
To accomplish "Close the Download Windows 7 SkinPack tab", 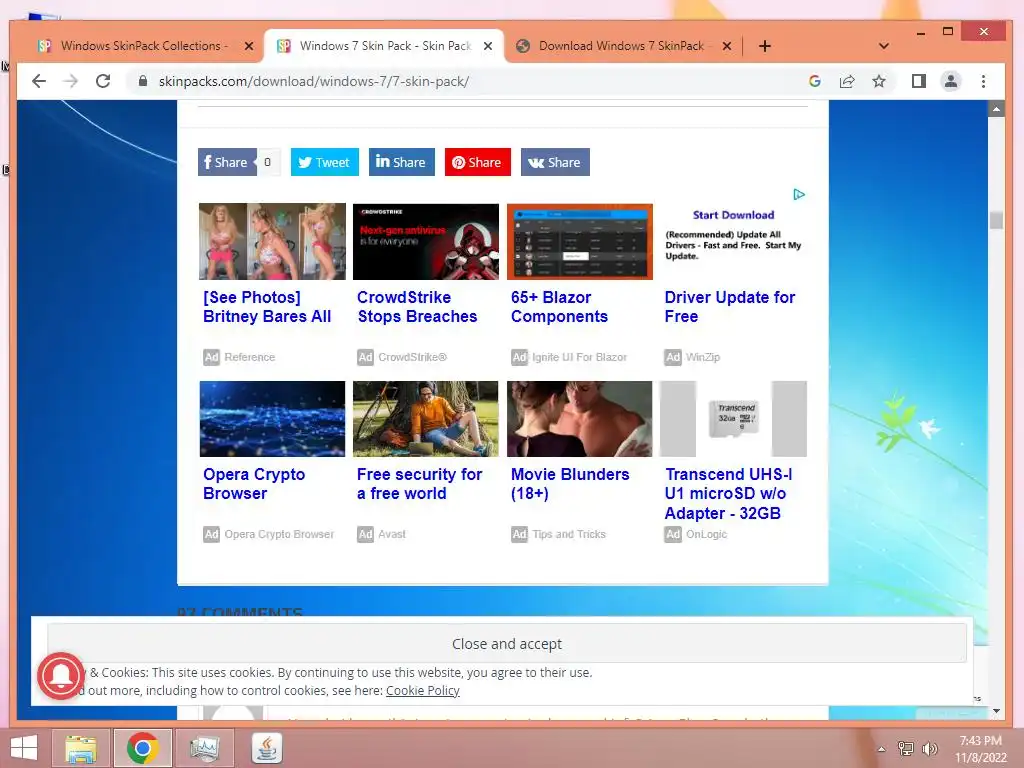I will coord(727,46).
